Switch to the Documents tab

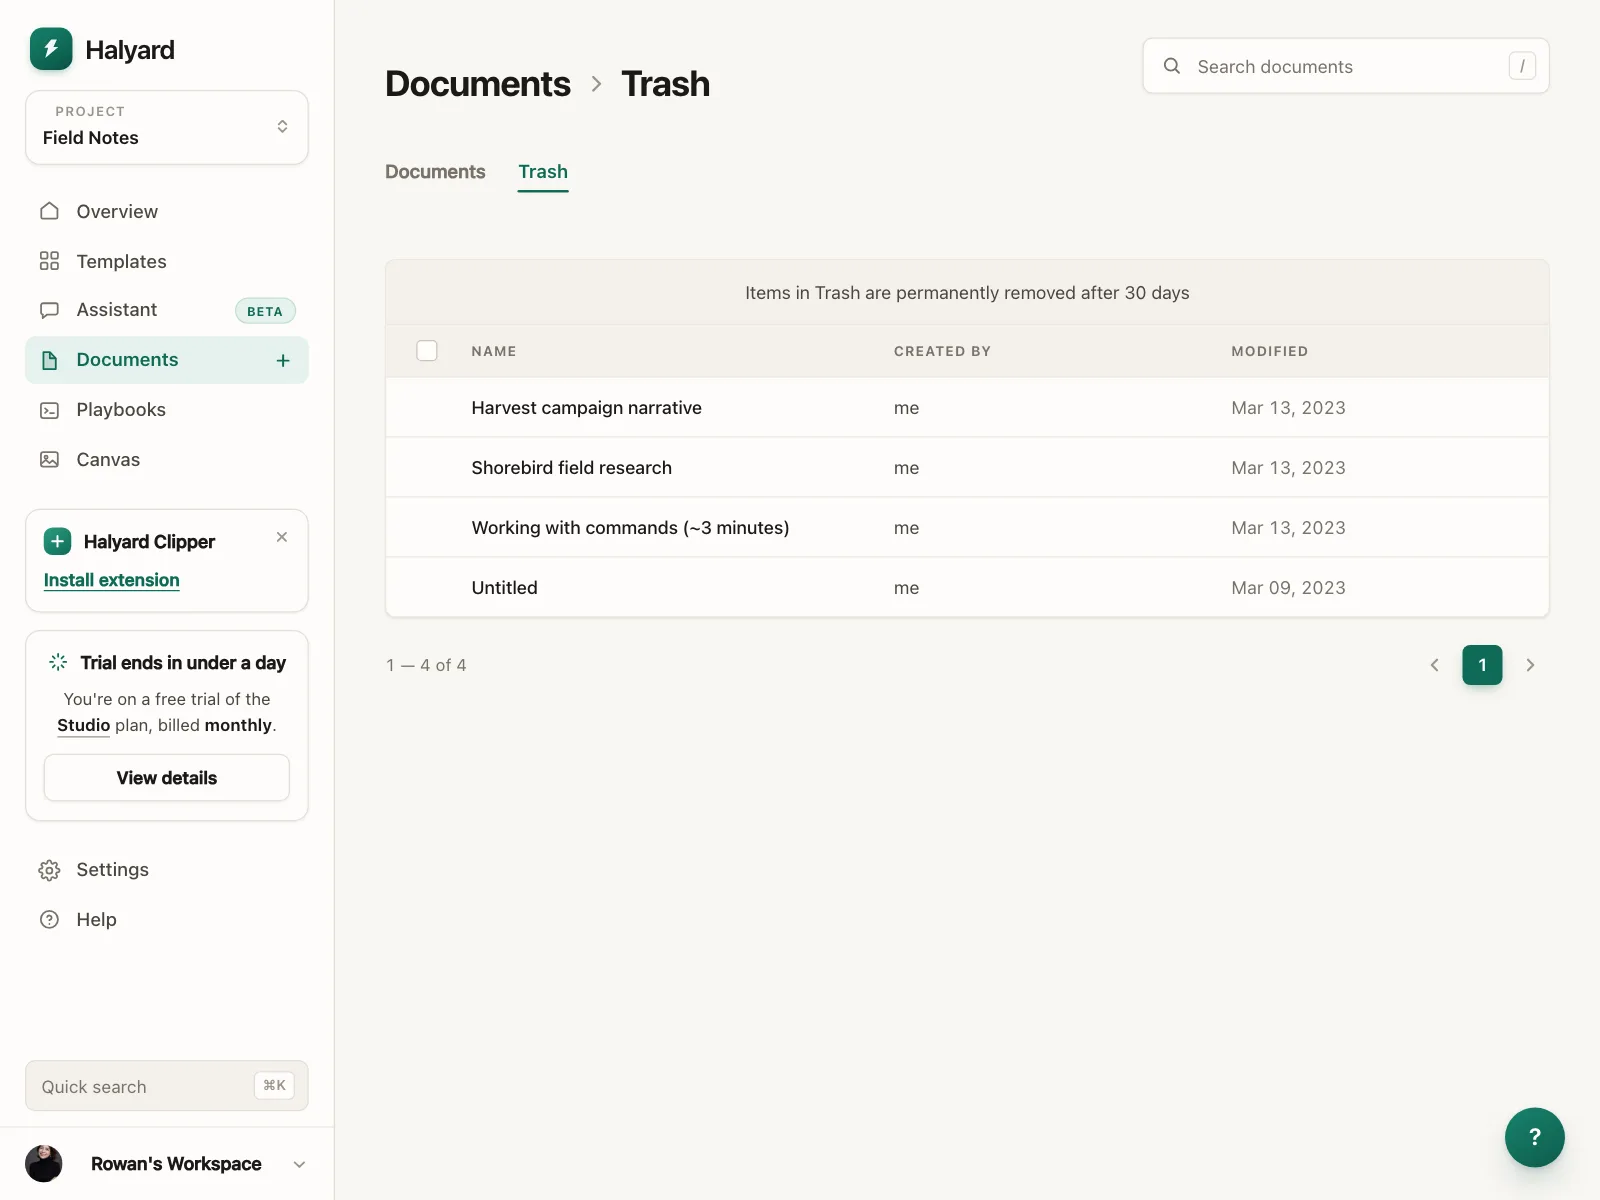point(435,172)
